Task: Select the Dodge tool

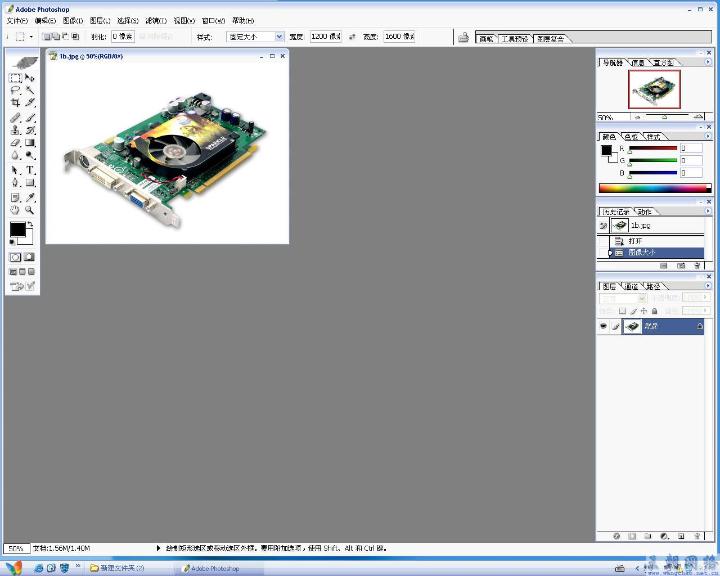Action: (x=30, y=155)
